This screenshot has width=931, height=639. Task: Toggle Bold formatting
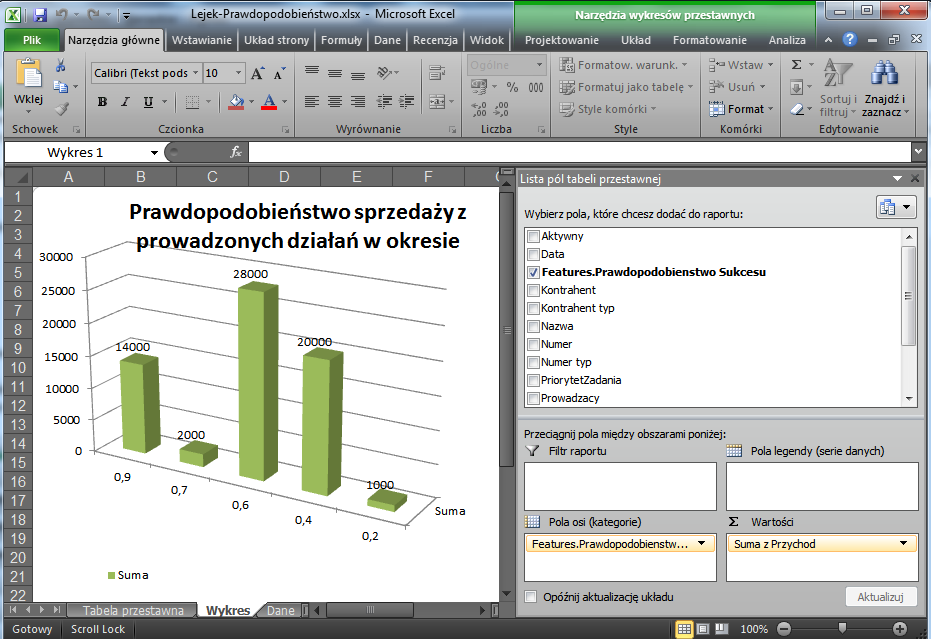[x=102, y=102]
